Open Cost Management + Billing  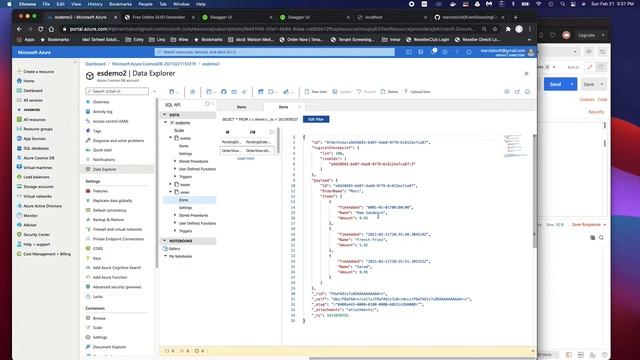[x=44, y=254]
